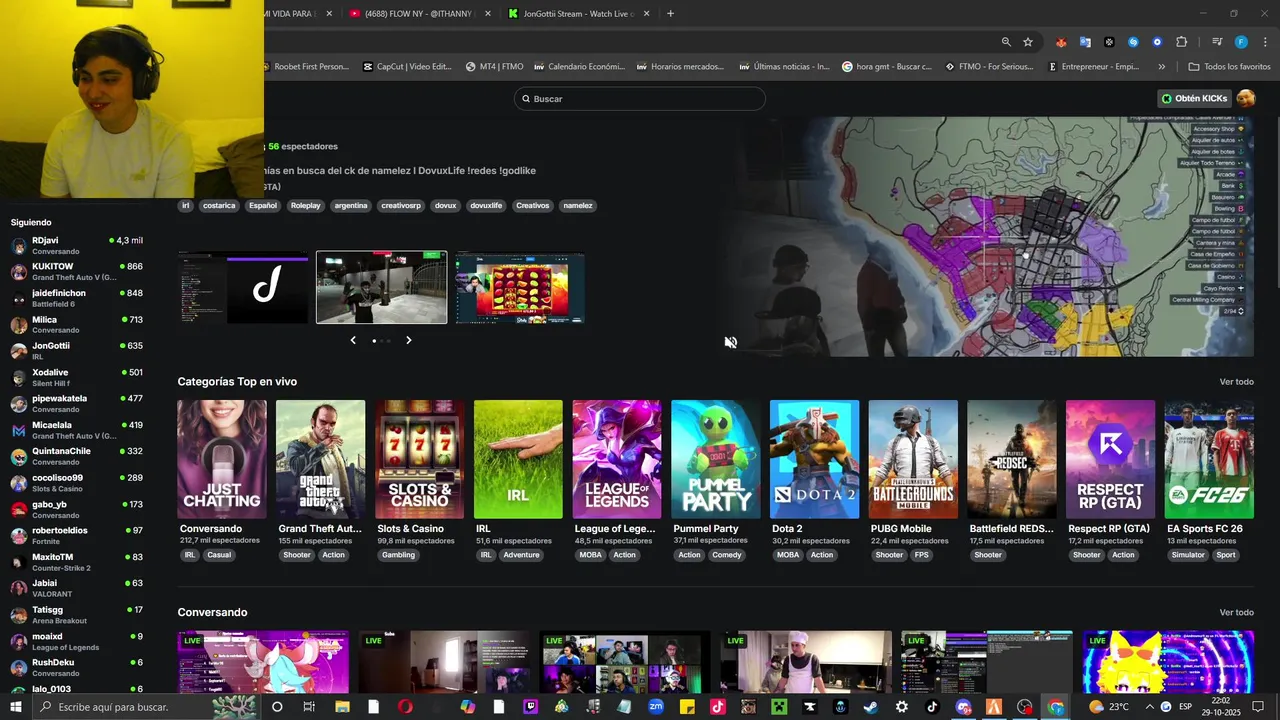Open Discord from the taskbar
This screenshot has width=1280, height=720.
[963, 707]
